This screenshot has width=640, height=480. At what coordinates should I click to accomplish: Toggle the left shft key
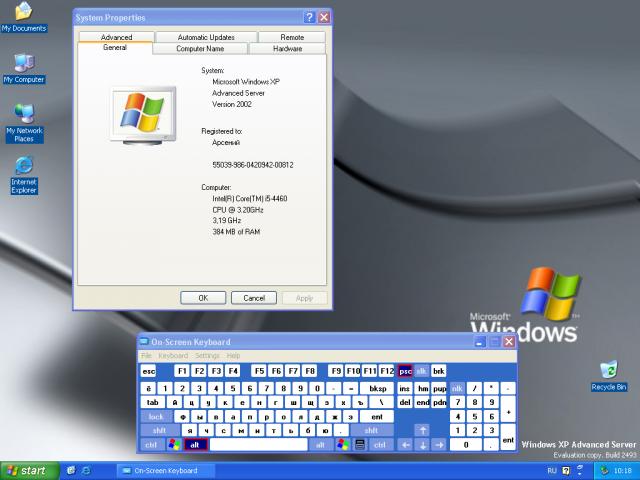click(x=160, y=430)
